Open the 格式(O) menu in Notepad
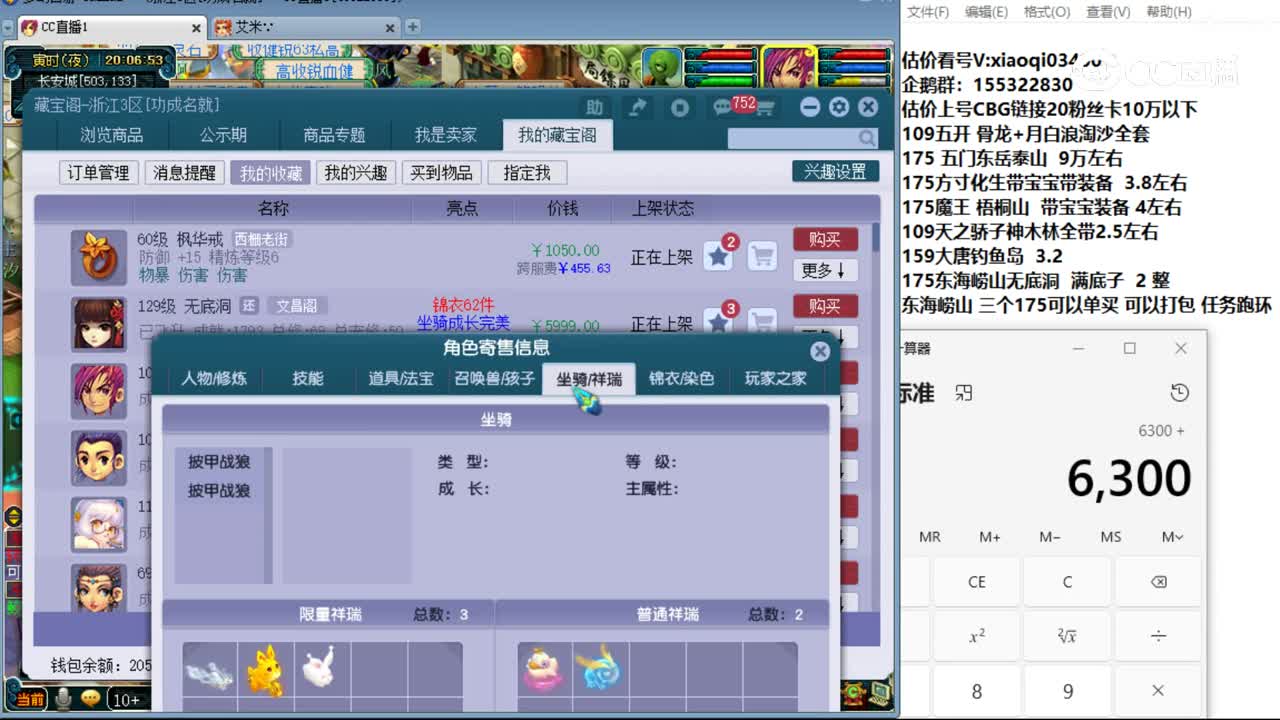 click(x=1046, y=10)
